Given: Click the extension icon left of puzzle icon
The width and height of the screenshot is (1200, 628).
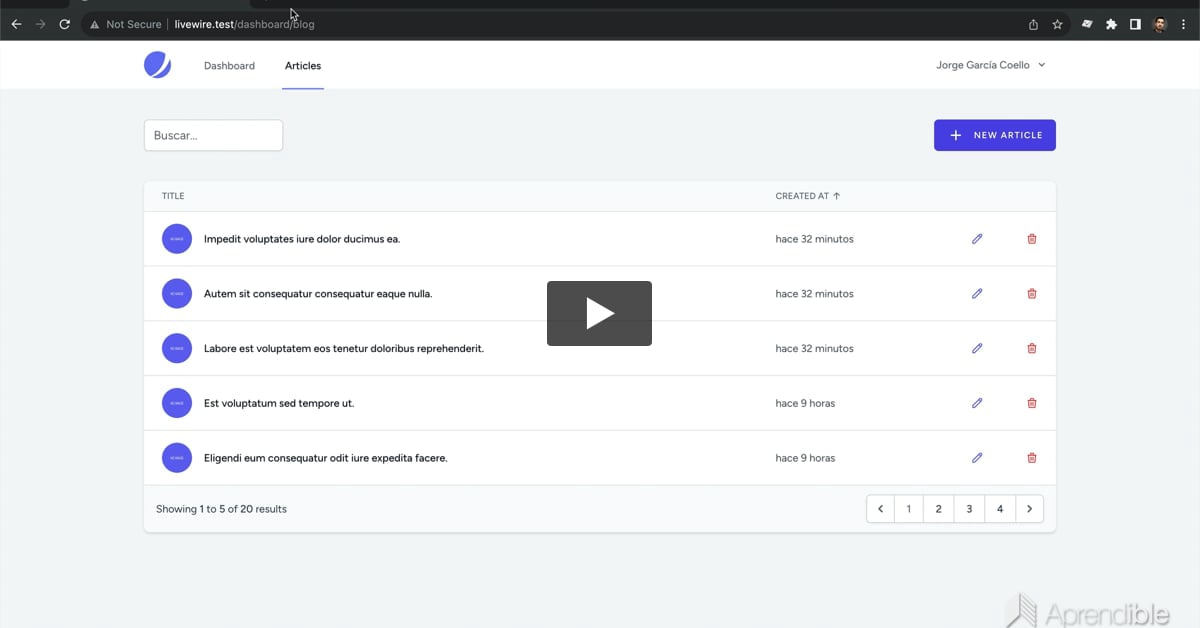Looking at the screenshot, I should pyautogui.click(x=1087, y=24).
